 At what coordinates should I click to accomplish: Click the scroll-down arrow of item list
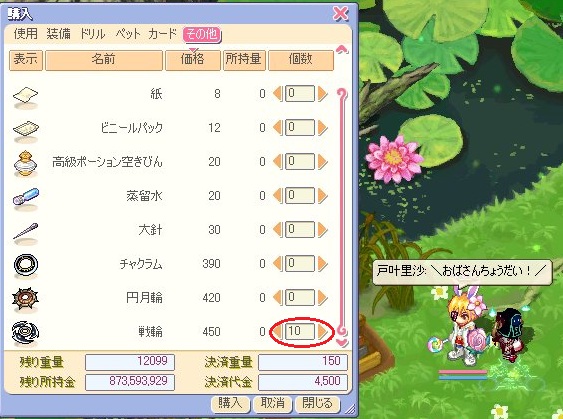pyautogui.click(x=342, y=343)
